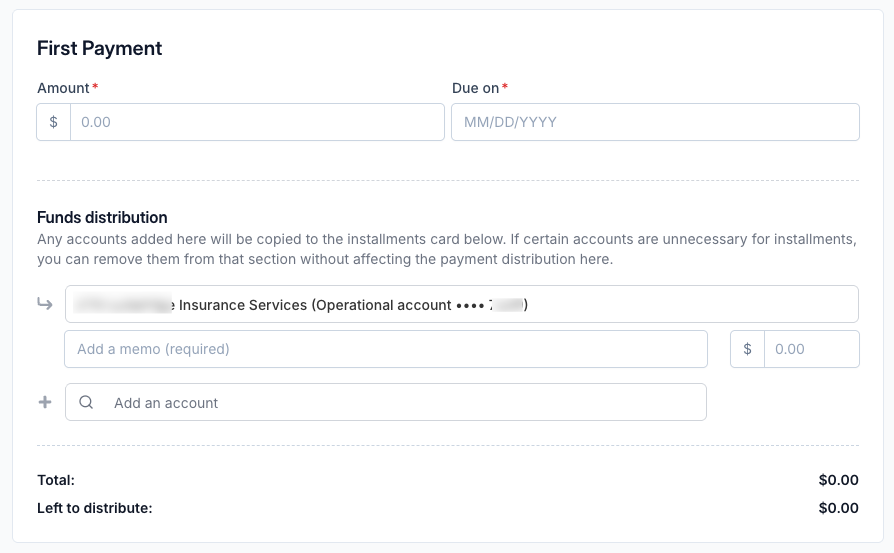Click the Left to distribute: label
The width and height of the screenshot is (894, 553).
[x=95, y=508]
